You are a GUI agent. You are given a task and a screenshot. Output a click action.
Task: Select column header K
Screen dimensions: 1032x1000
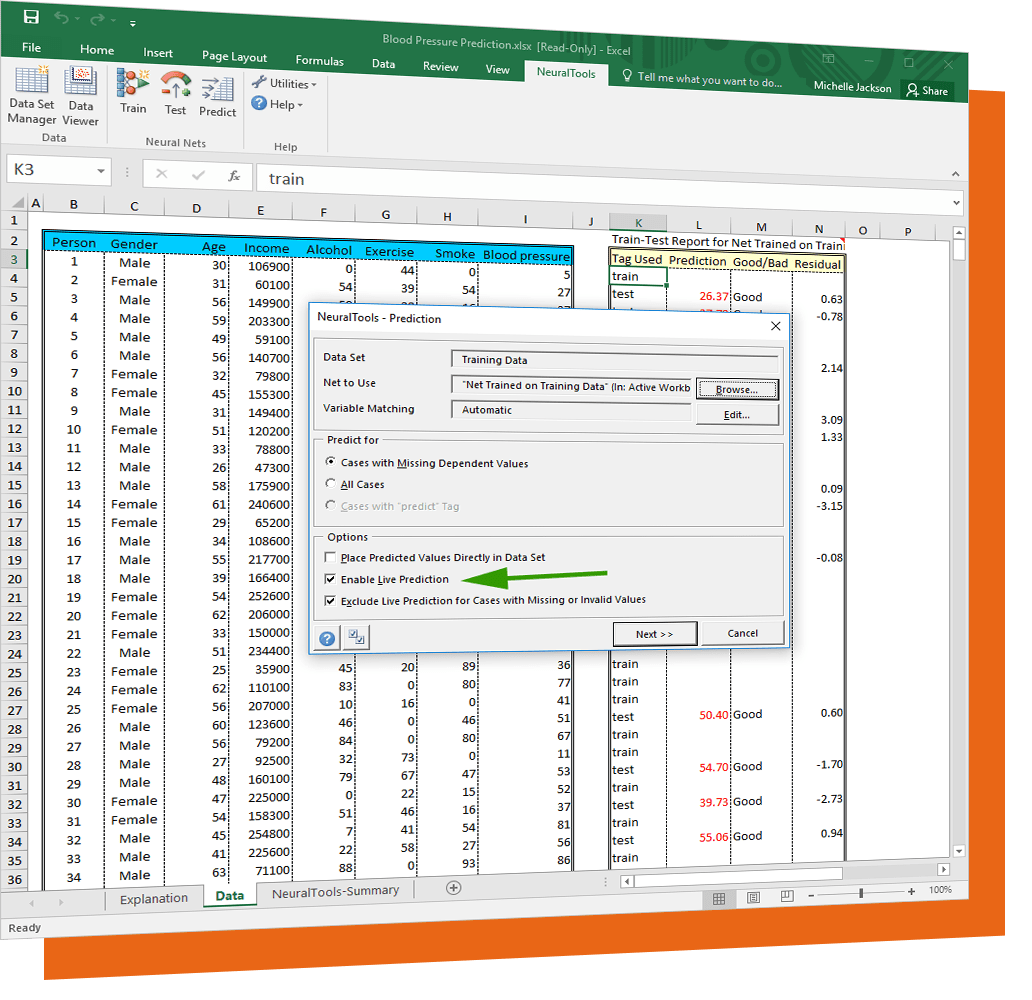coord(638,223)
